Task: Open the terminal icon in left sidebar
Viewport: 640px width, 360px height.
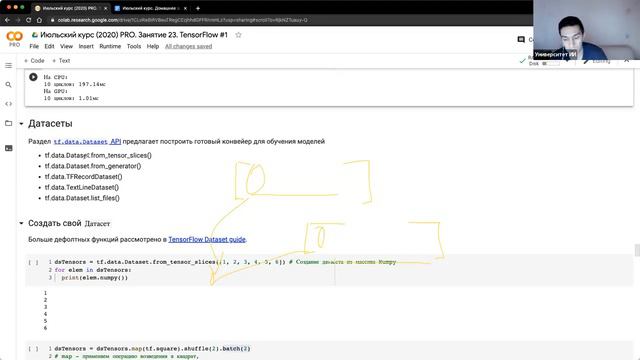Action: 8,148
